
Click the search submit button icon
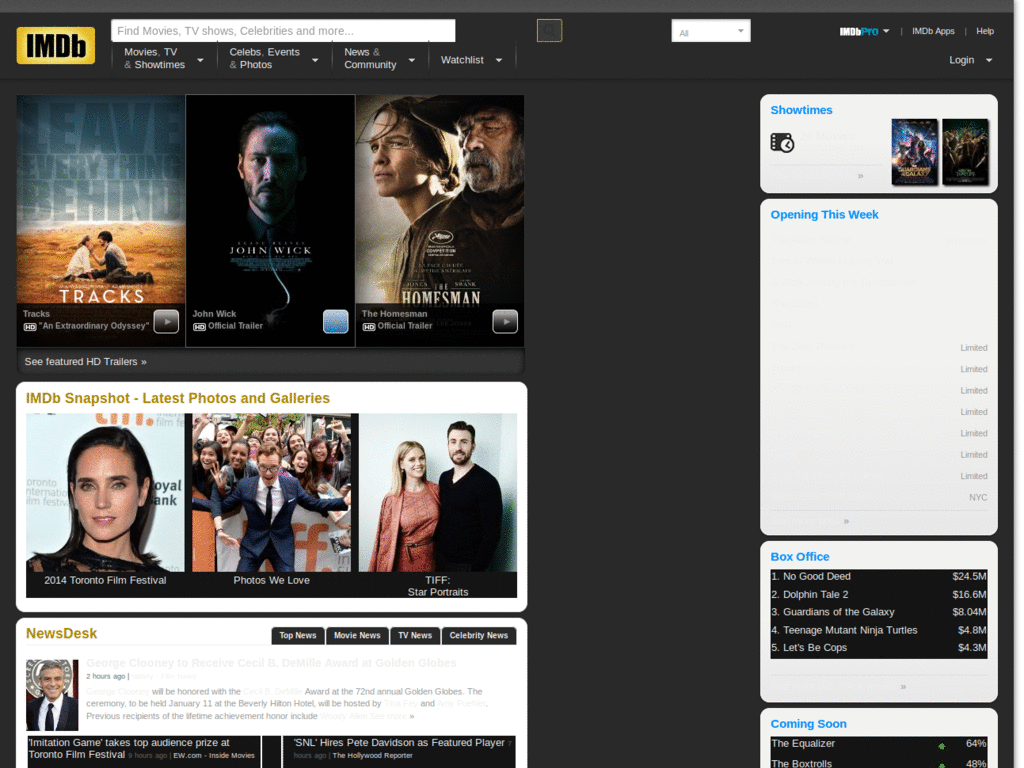click(x=549, y=31)
